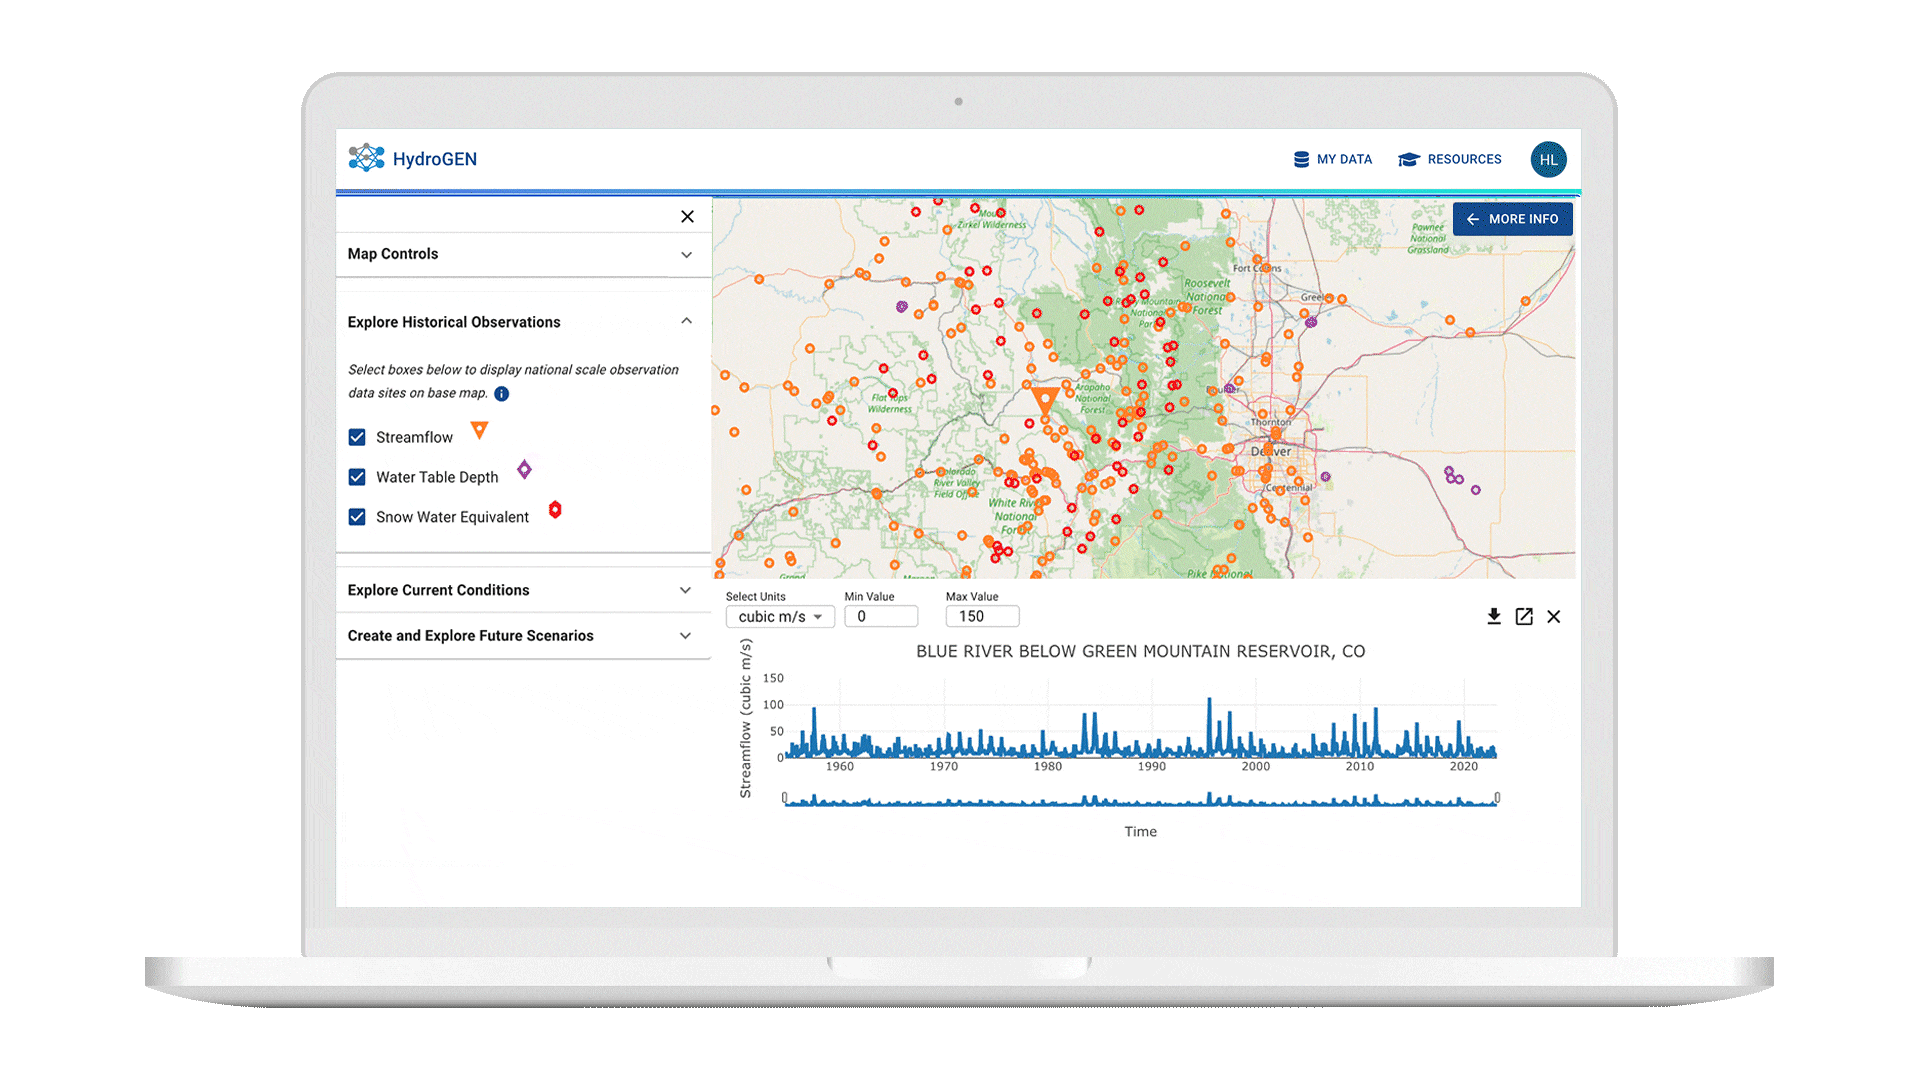Toggle the Streamflow checkbox
Image resolution: width=1920 pixels, height=1080 pixels.
coord(357,437)
